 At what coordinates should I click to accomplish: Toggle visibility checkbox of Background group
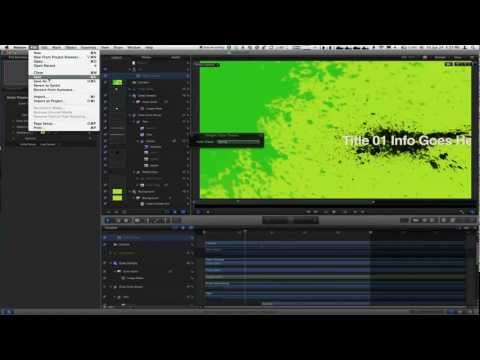(x=106, y=192)
